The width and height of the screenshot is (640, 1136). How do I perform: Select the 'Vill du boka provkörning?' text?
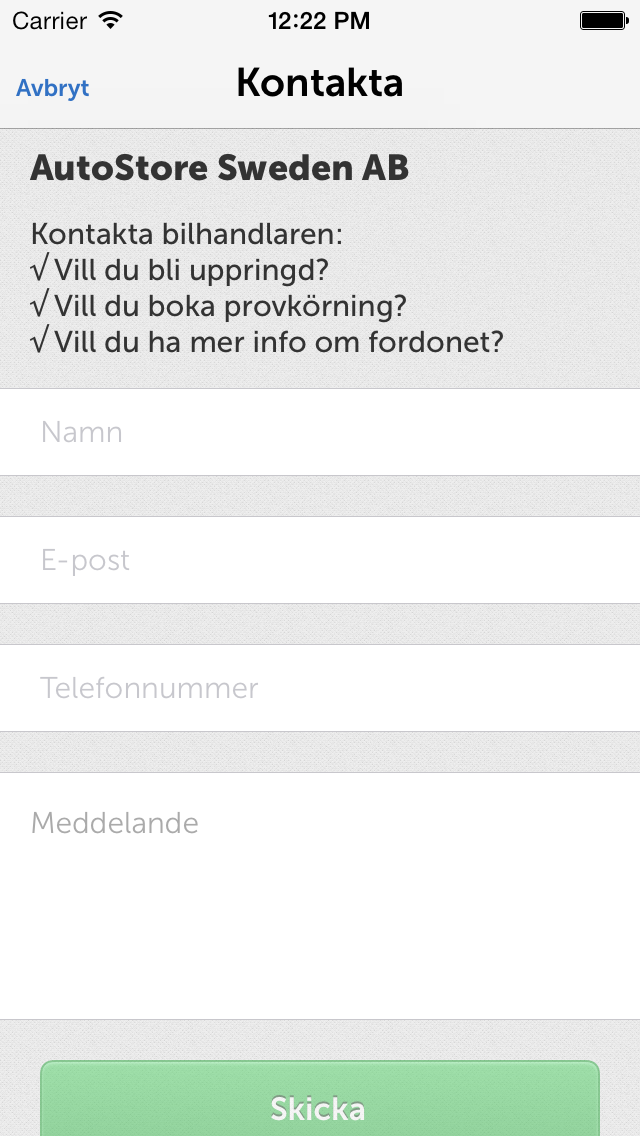(230, 306)
